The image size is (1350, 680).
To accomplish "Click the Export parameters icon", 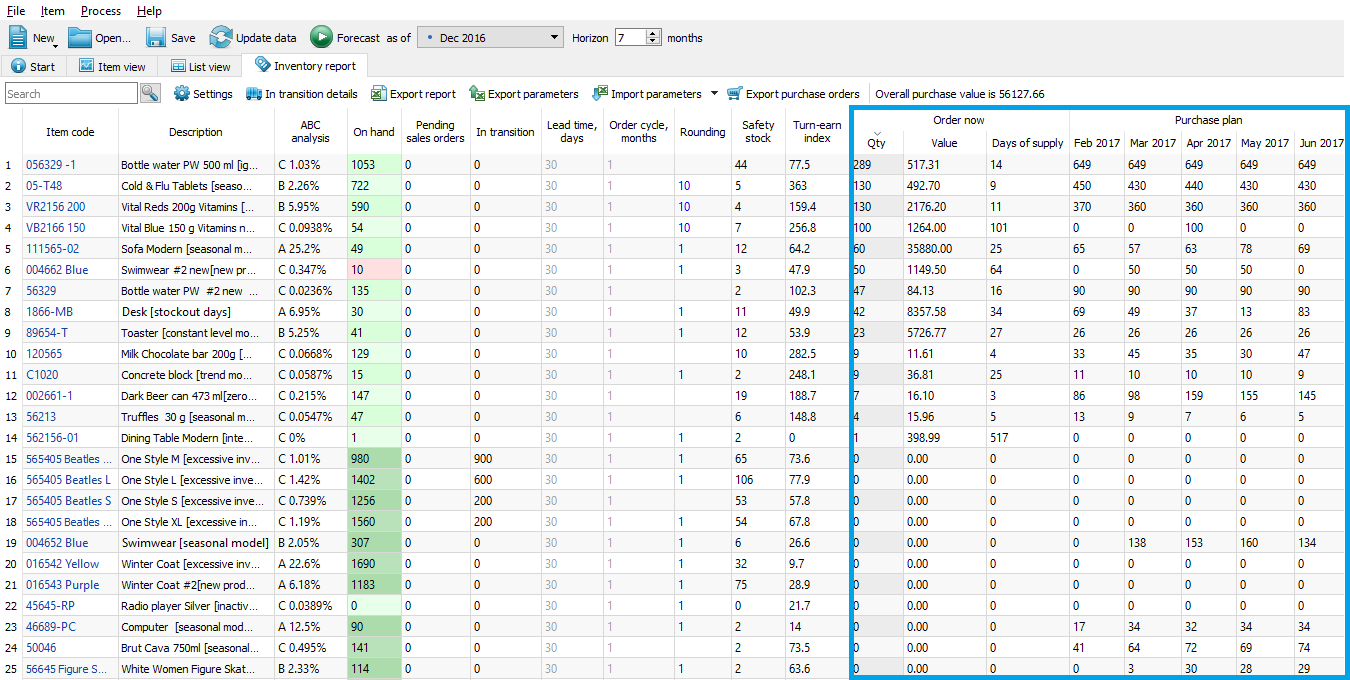I will click(x=477, y=94).
